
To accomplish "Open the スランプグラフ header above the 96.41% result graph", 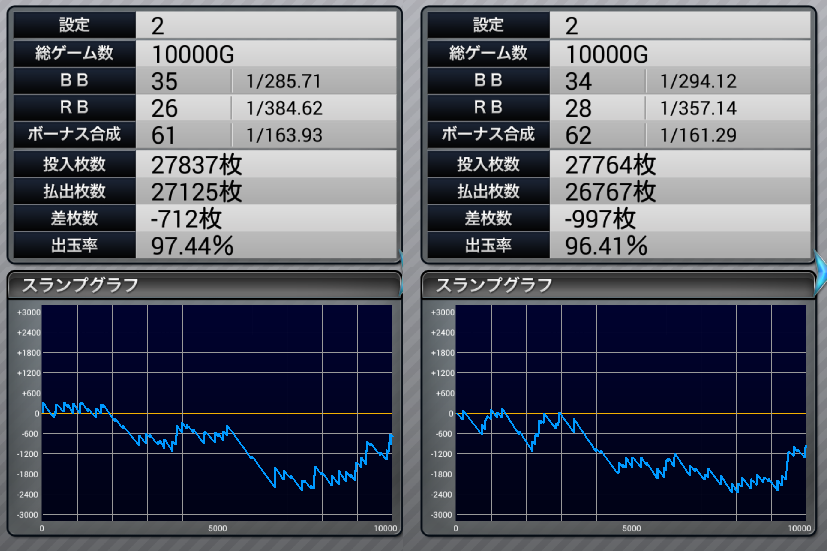I will click(x=619, y=285).
